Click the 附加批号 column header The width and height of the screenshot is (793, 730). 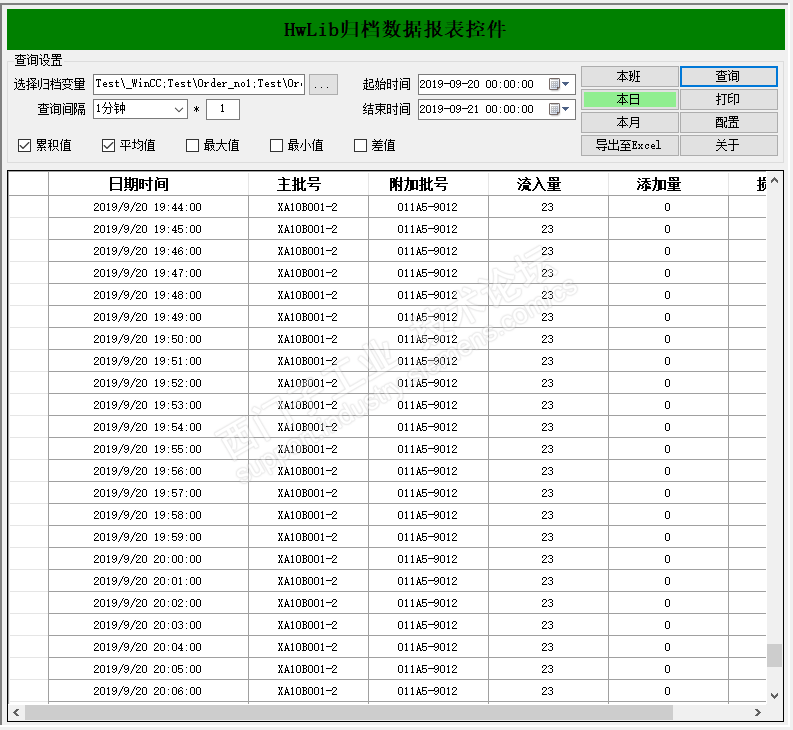428,184
